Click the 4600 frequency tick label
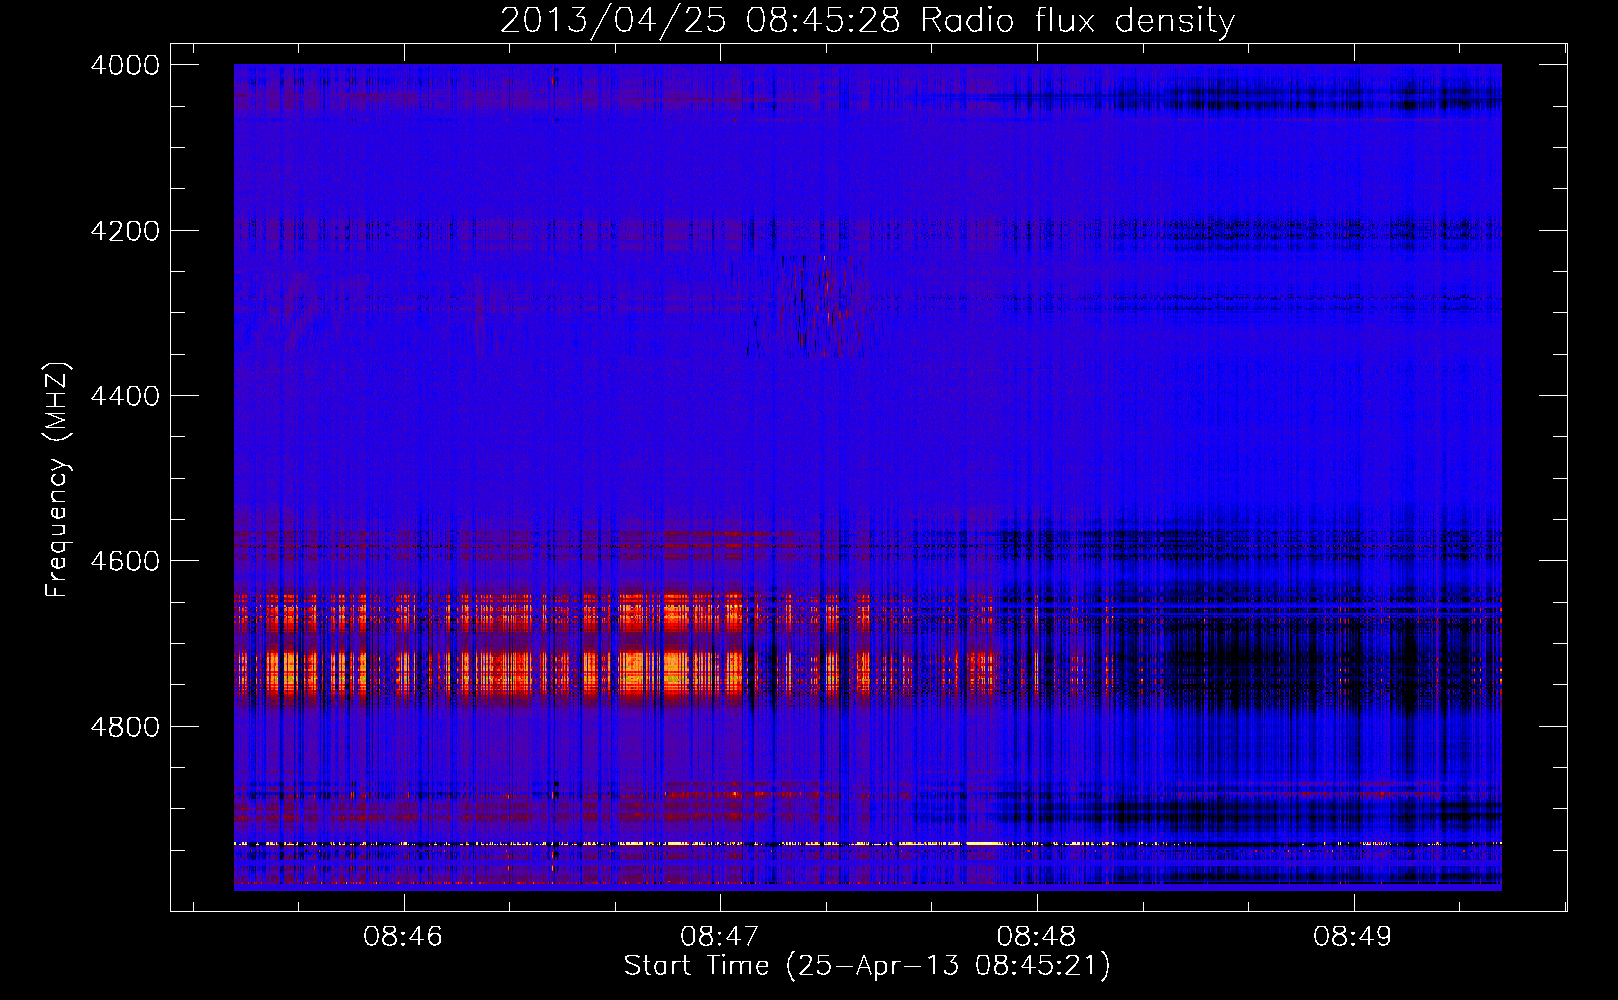 click(x=125, y=561)
